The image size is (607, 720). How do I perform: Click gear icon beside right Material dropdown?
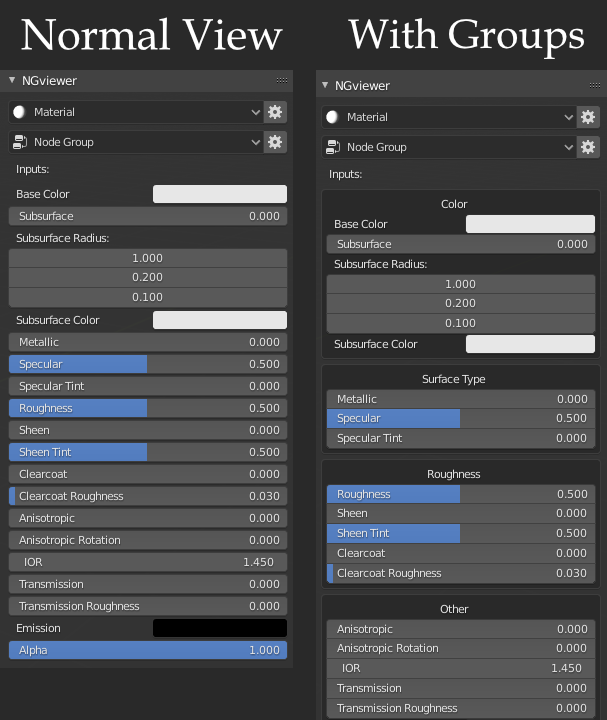(x=588, y=117)
